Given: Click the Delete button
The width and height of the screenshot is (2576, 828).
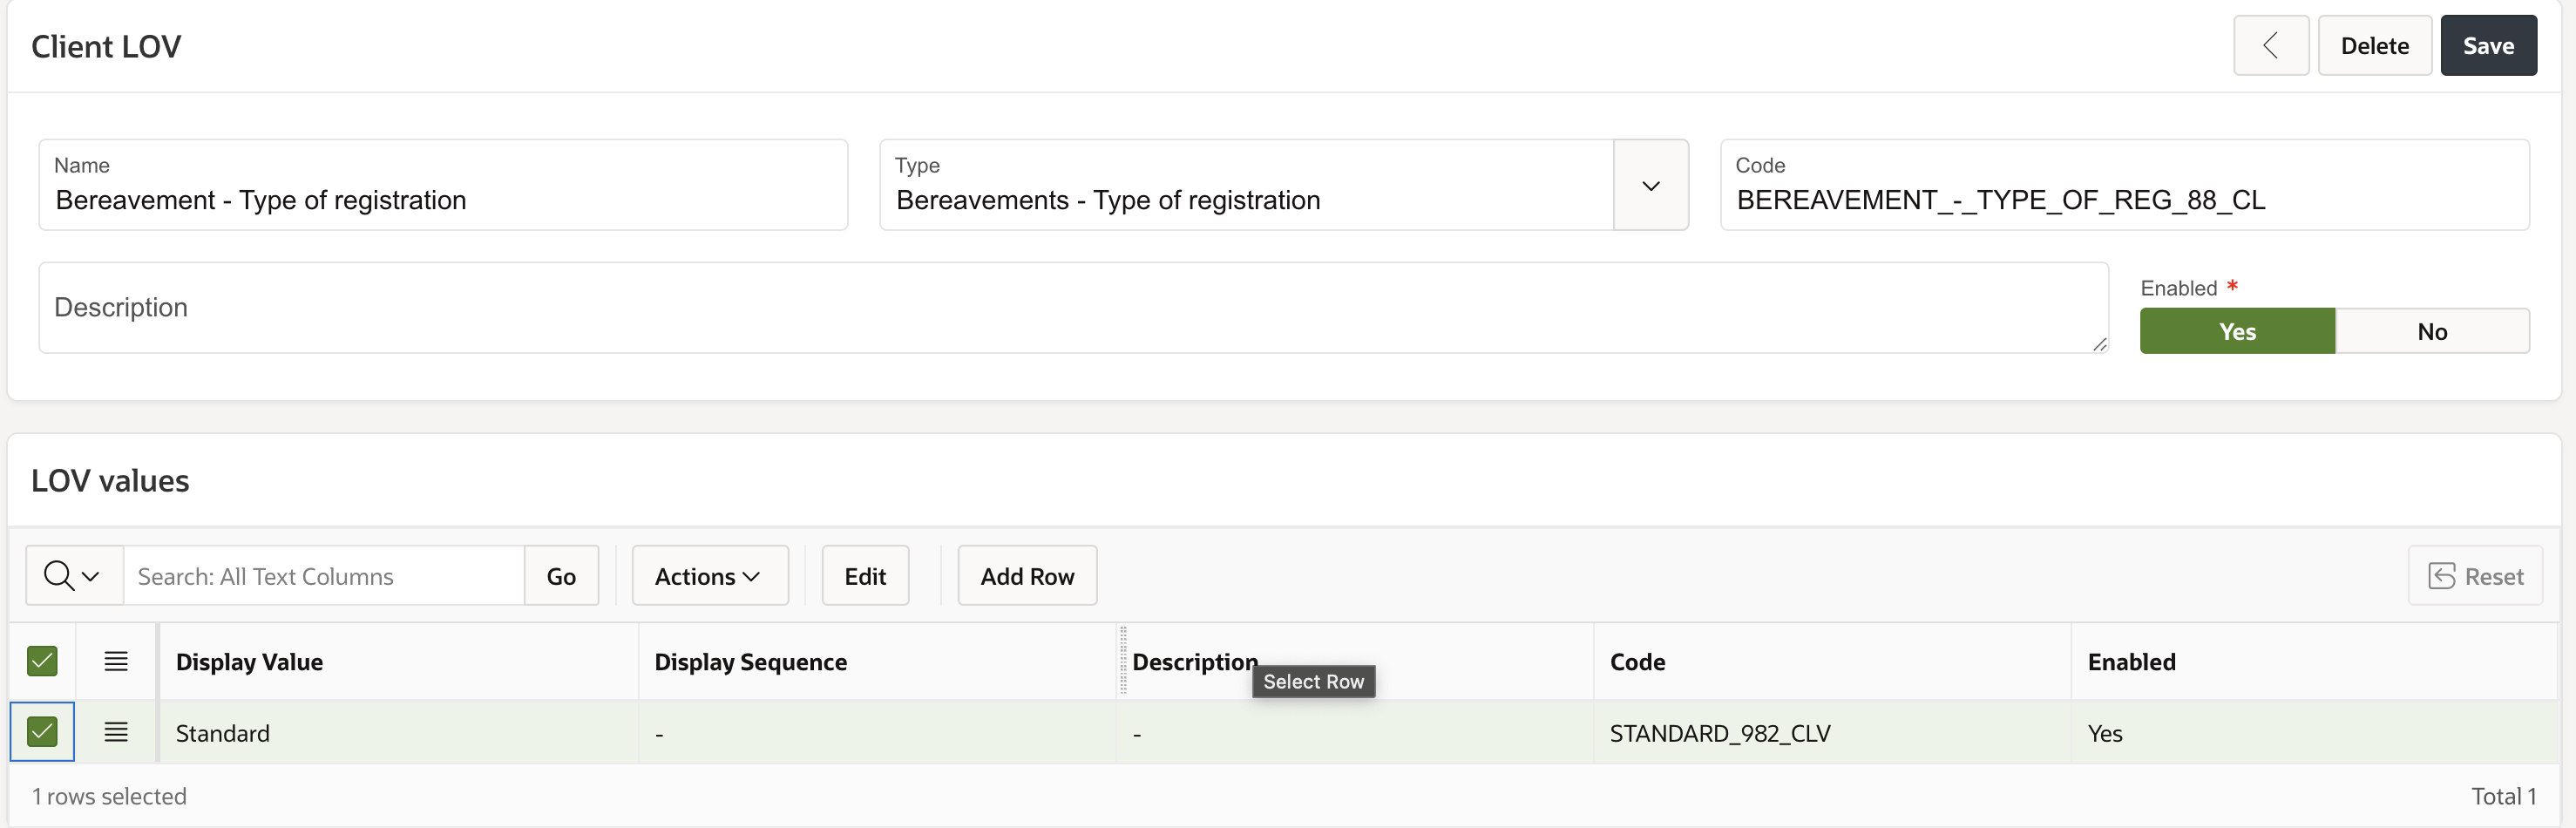Looking at the screenshot, I should coord(2374,46).
